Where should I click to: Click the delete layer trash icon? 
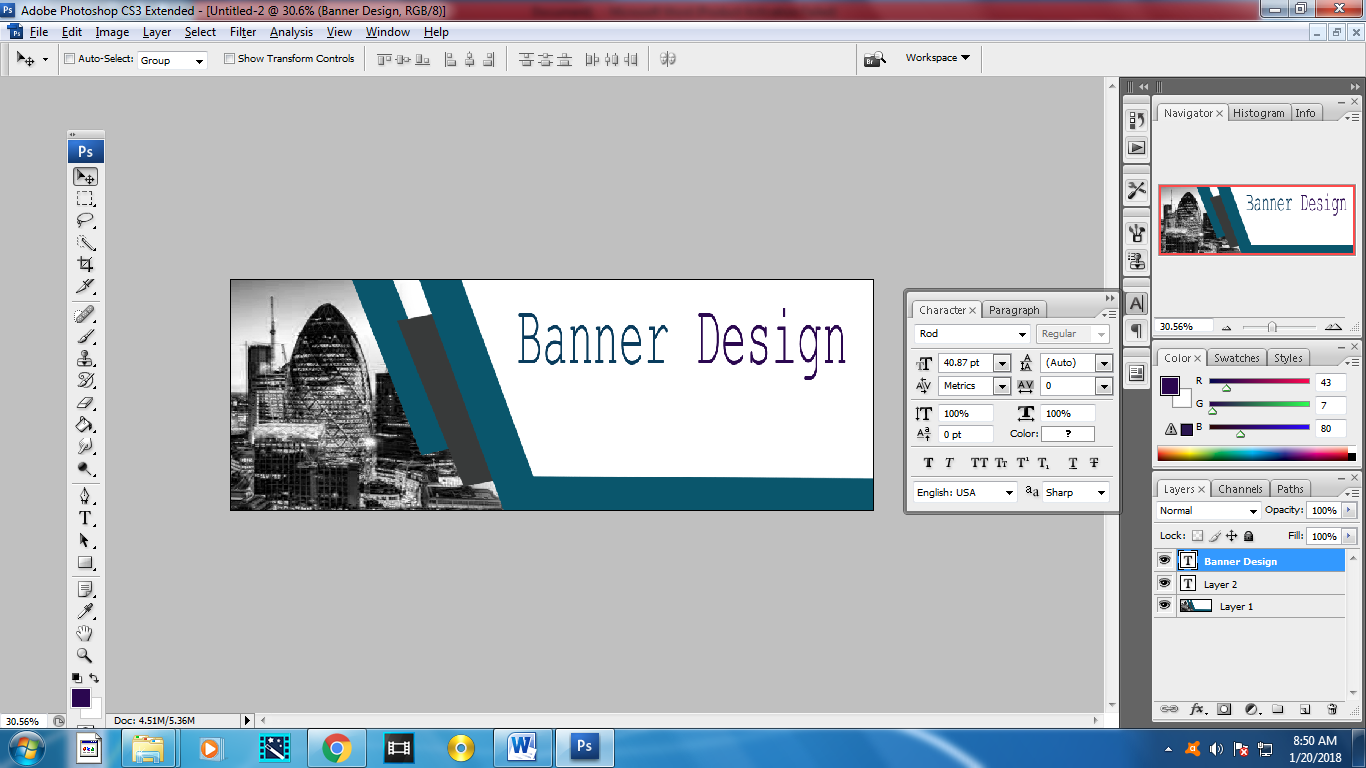(x=1332, y=709)
